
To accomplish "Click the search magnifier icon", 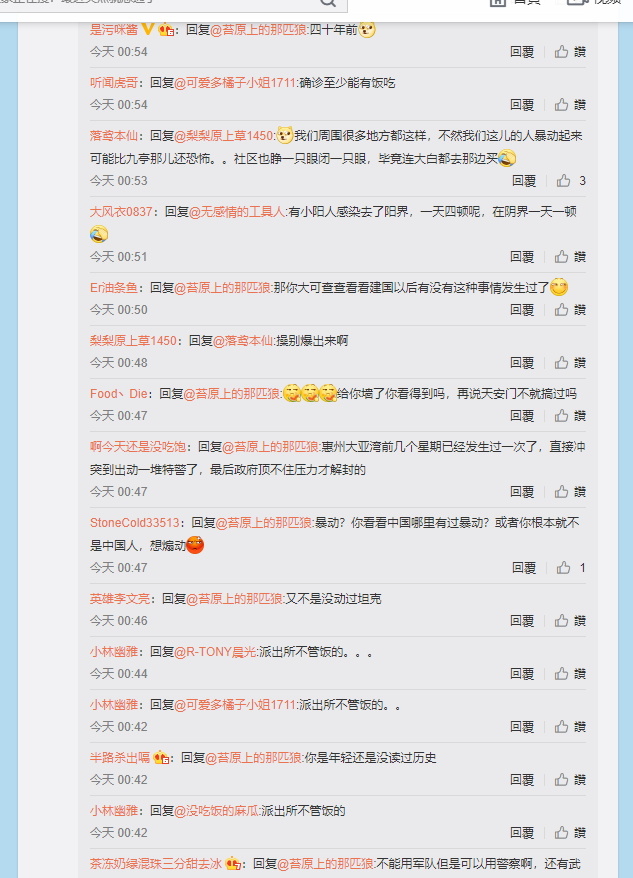I will (329, 3).
